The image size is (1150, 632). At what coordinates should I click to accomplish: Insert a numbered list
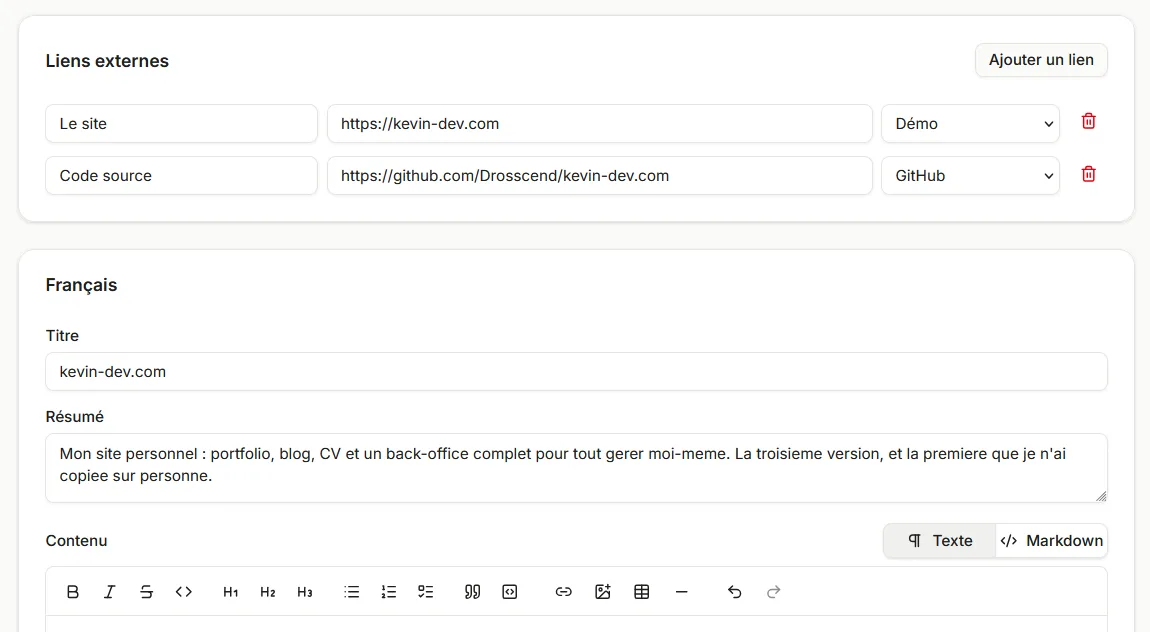389,592
